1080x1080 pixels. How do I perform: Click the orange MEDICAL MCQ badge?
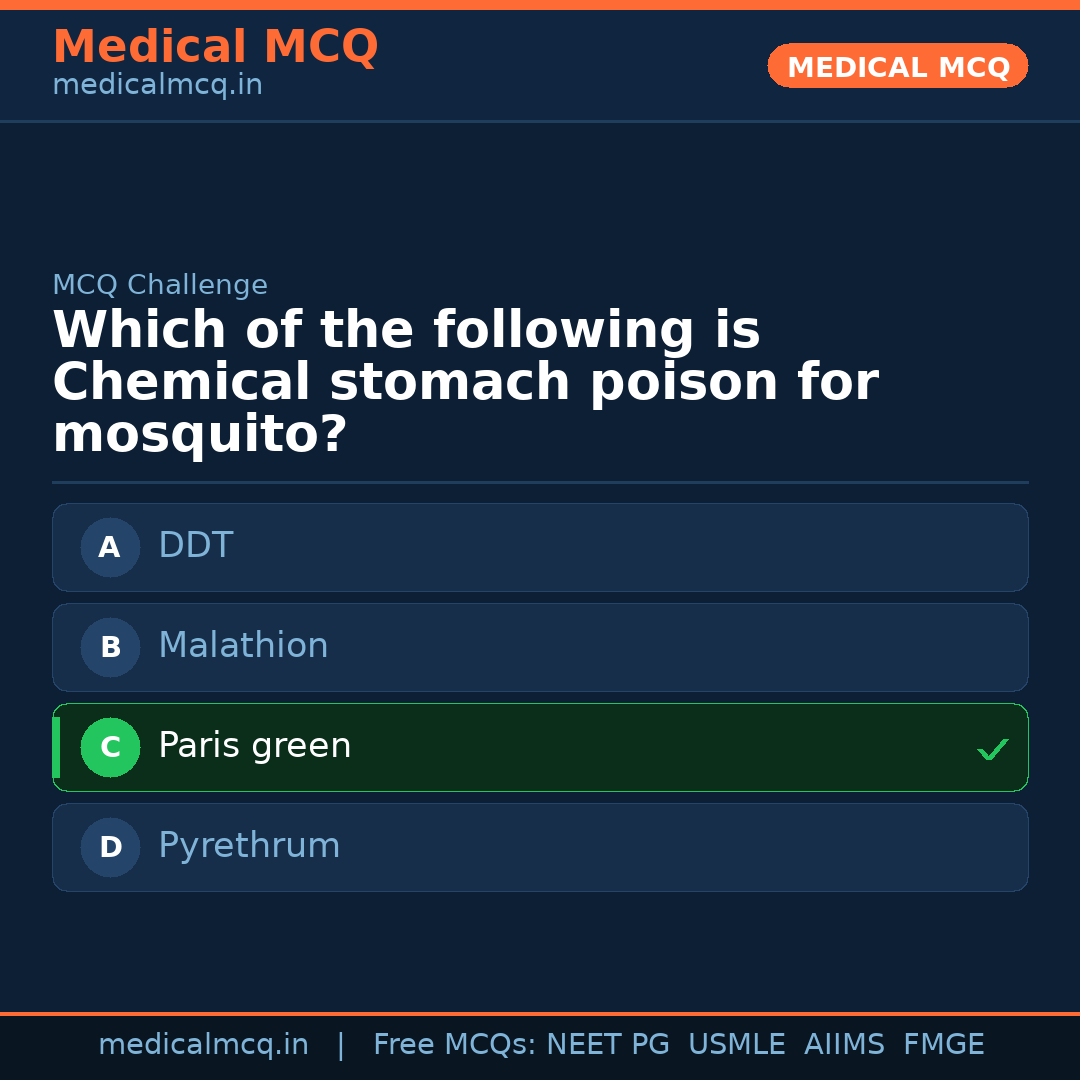pos(897,66)
